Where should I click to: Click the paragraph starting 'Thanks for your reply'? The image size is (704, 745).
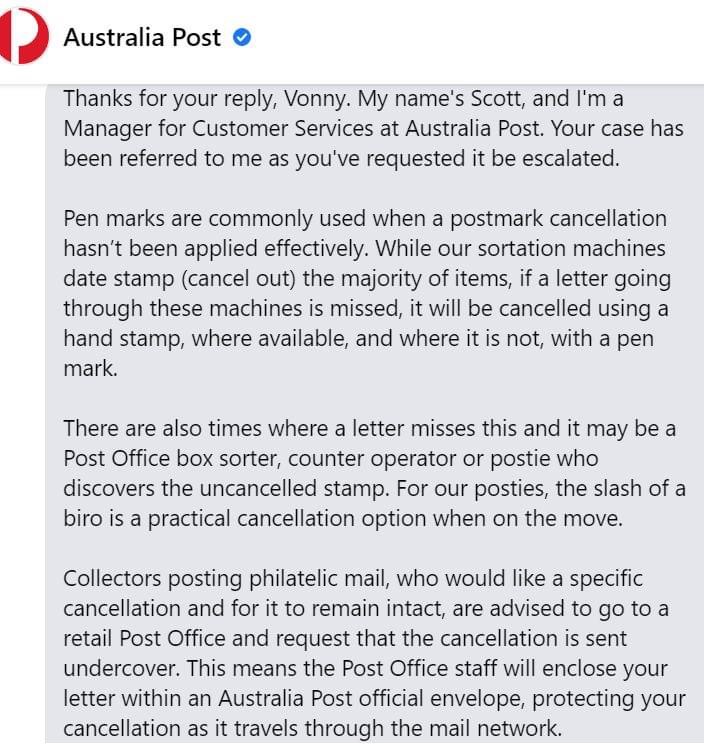point(373,128)
